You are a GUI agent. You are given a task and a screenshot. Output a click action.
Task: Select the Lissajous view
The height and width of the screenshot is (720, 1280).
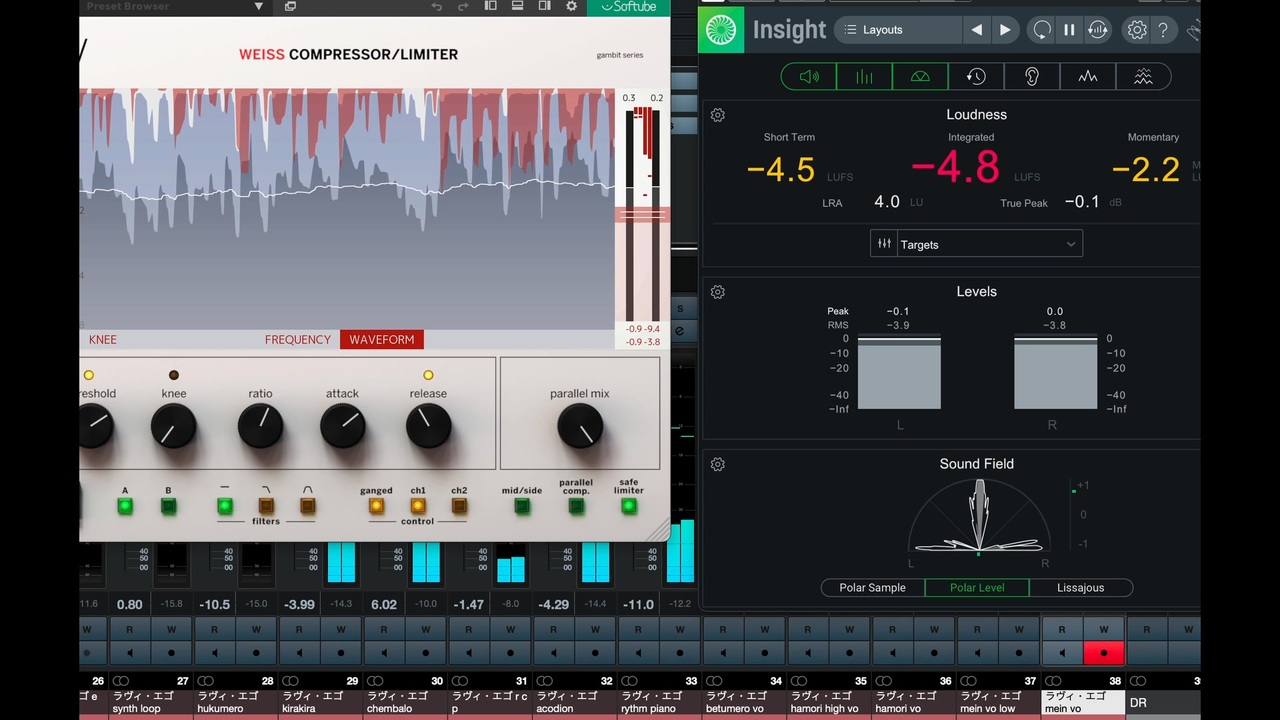[1081, 588]
